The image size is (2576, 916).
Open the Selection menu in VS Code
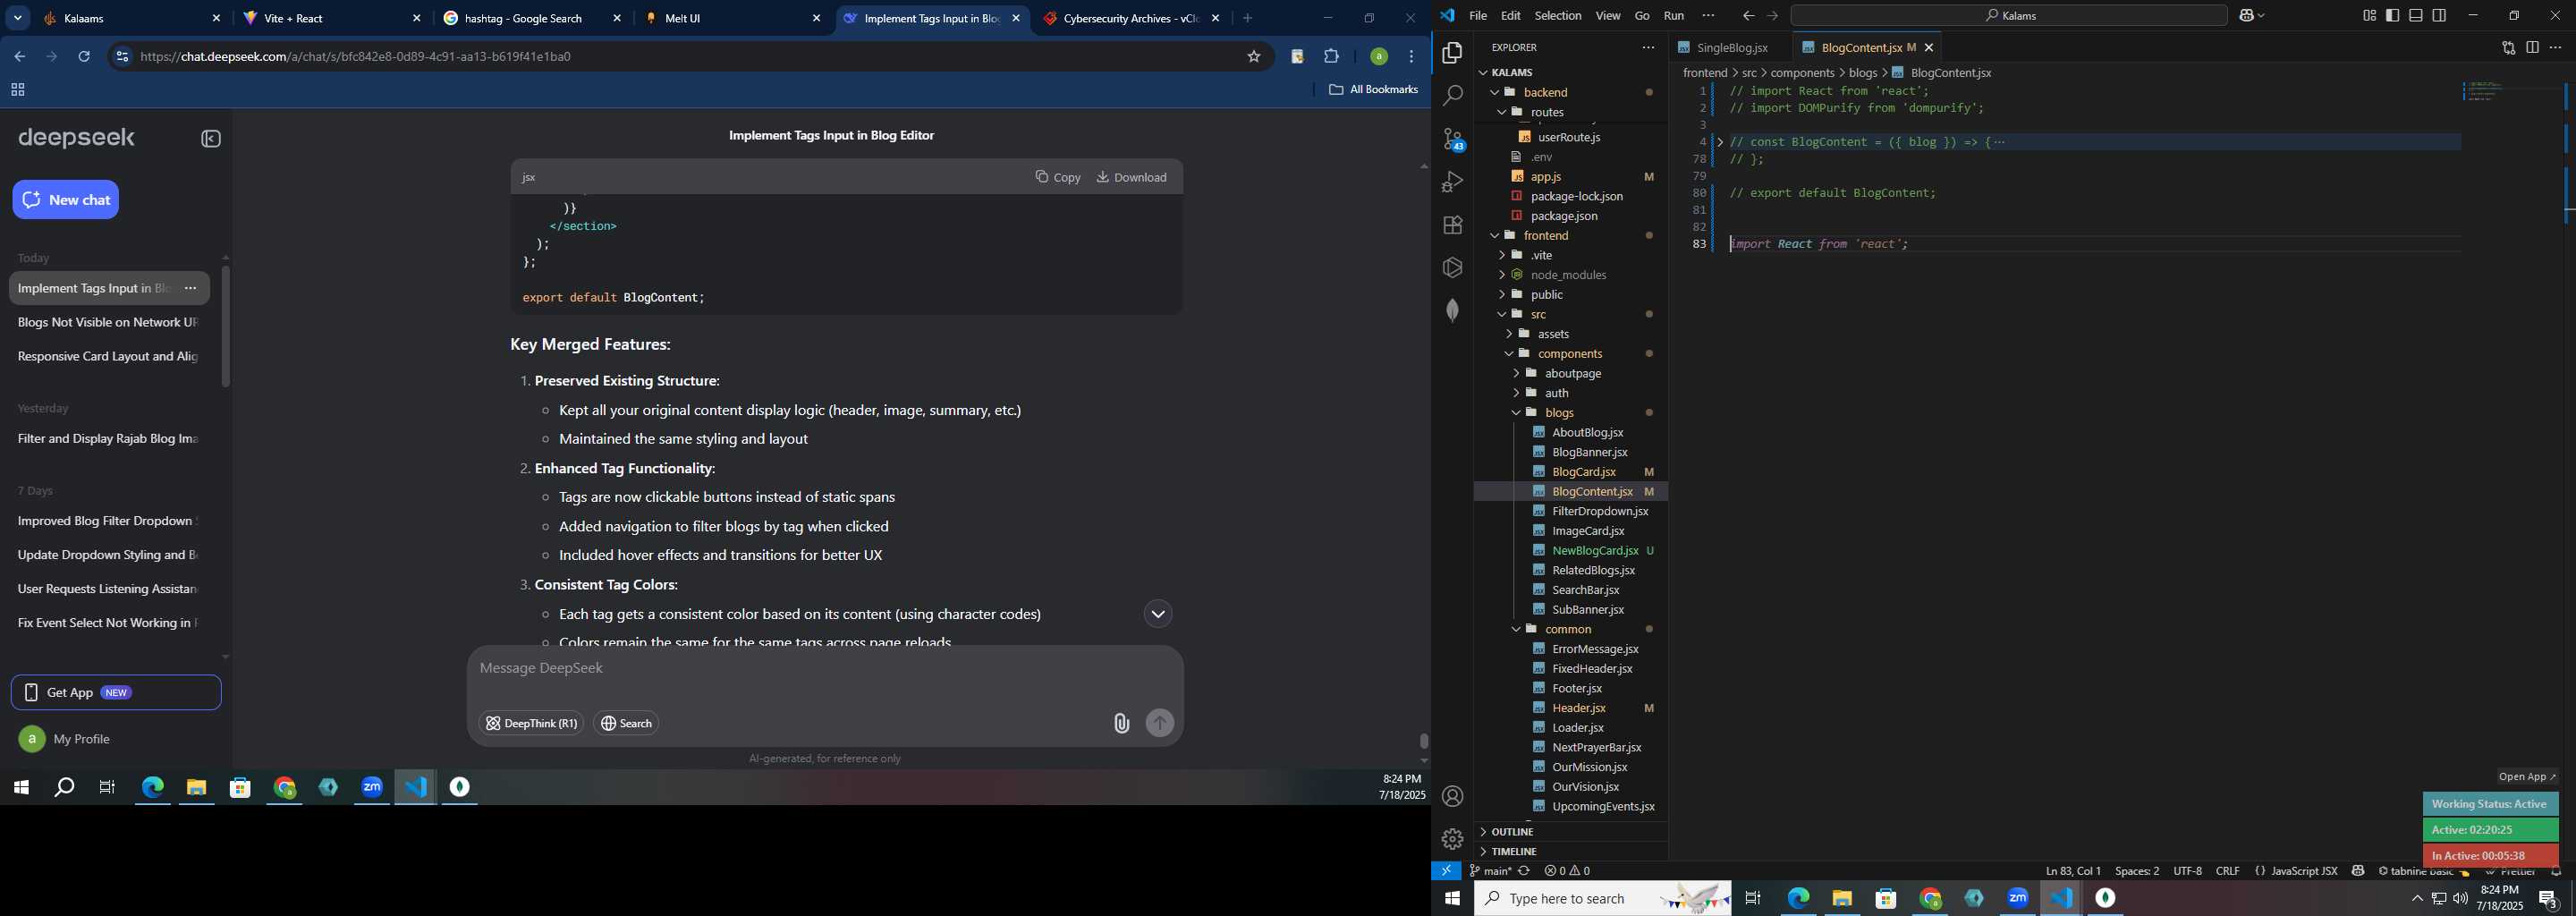pyautogui.click(x=1557, y=16)
